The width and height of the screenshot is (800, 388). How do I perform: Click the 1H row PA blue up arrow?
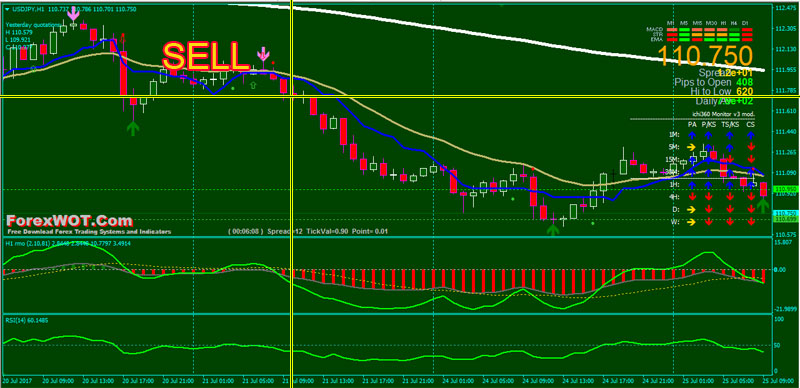coord(691,184)
